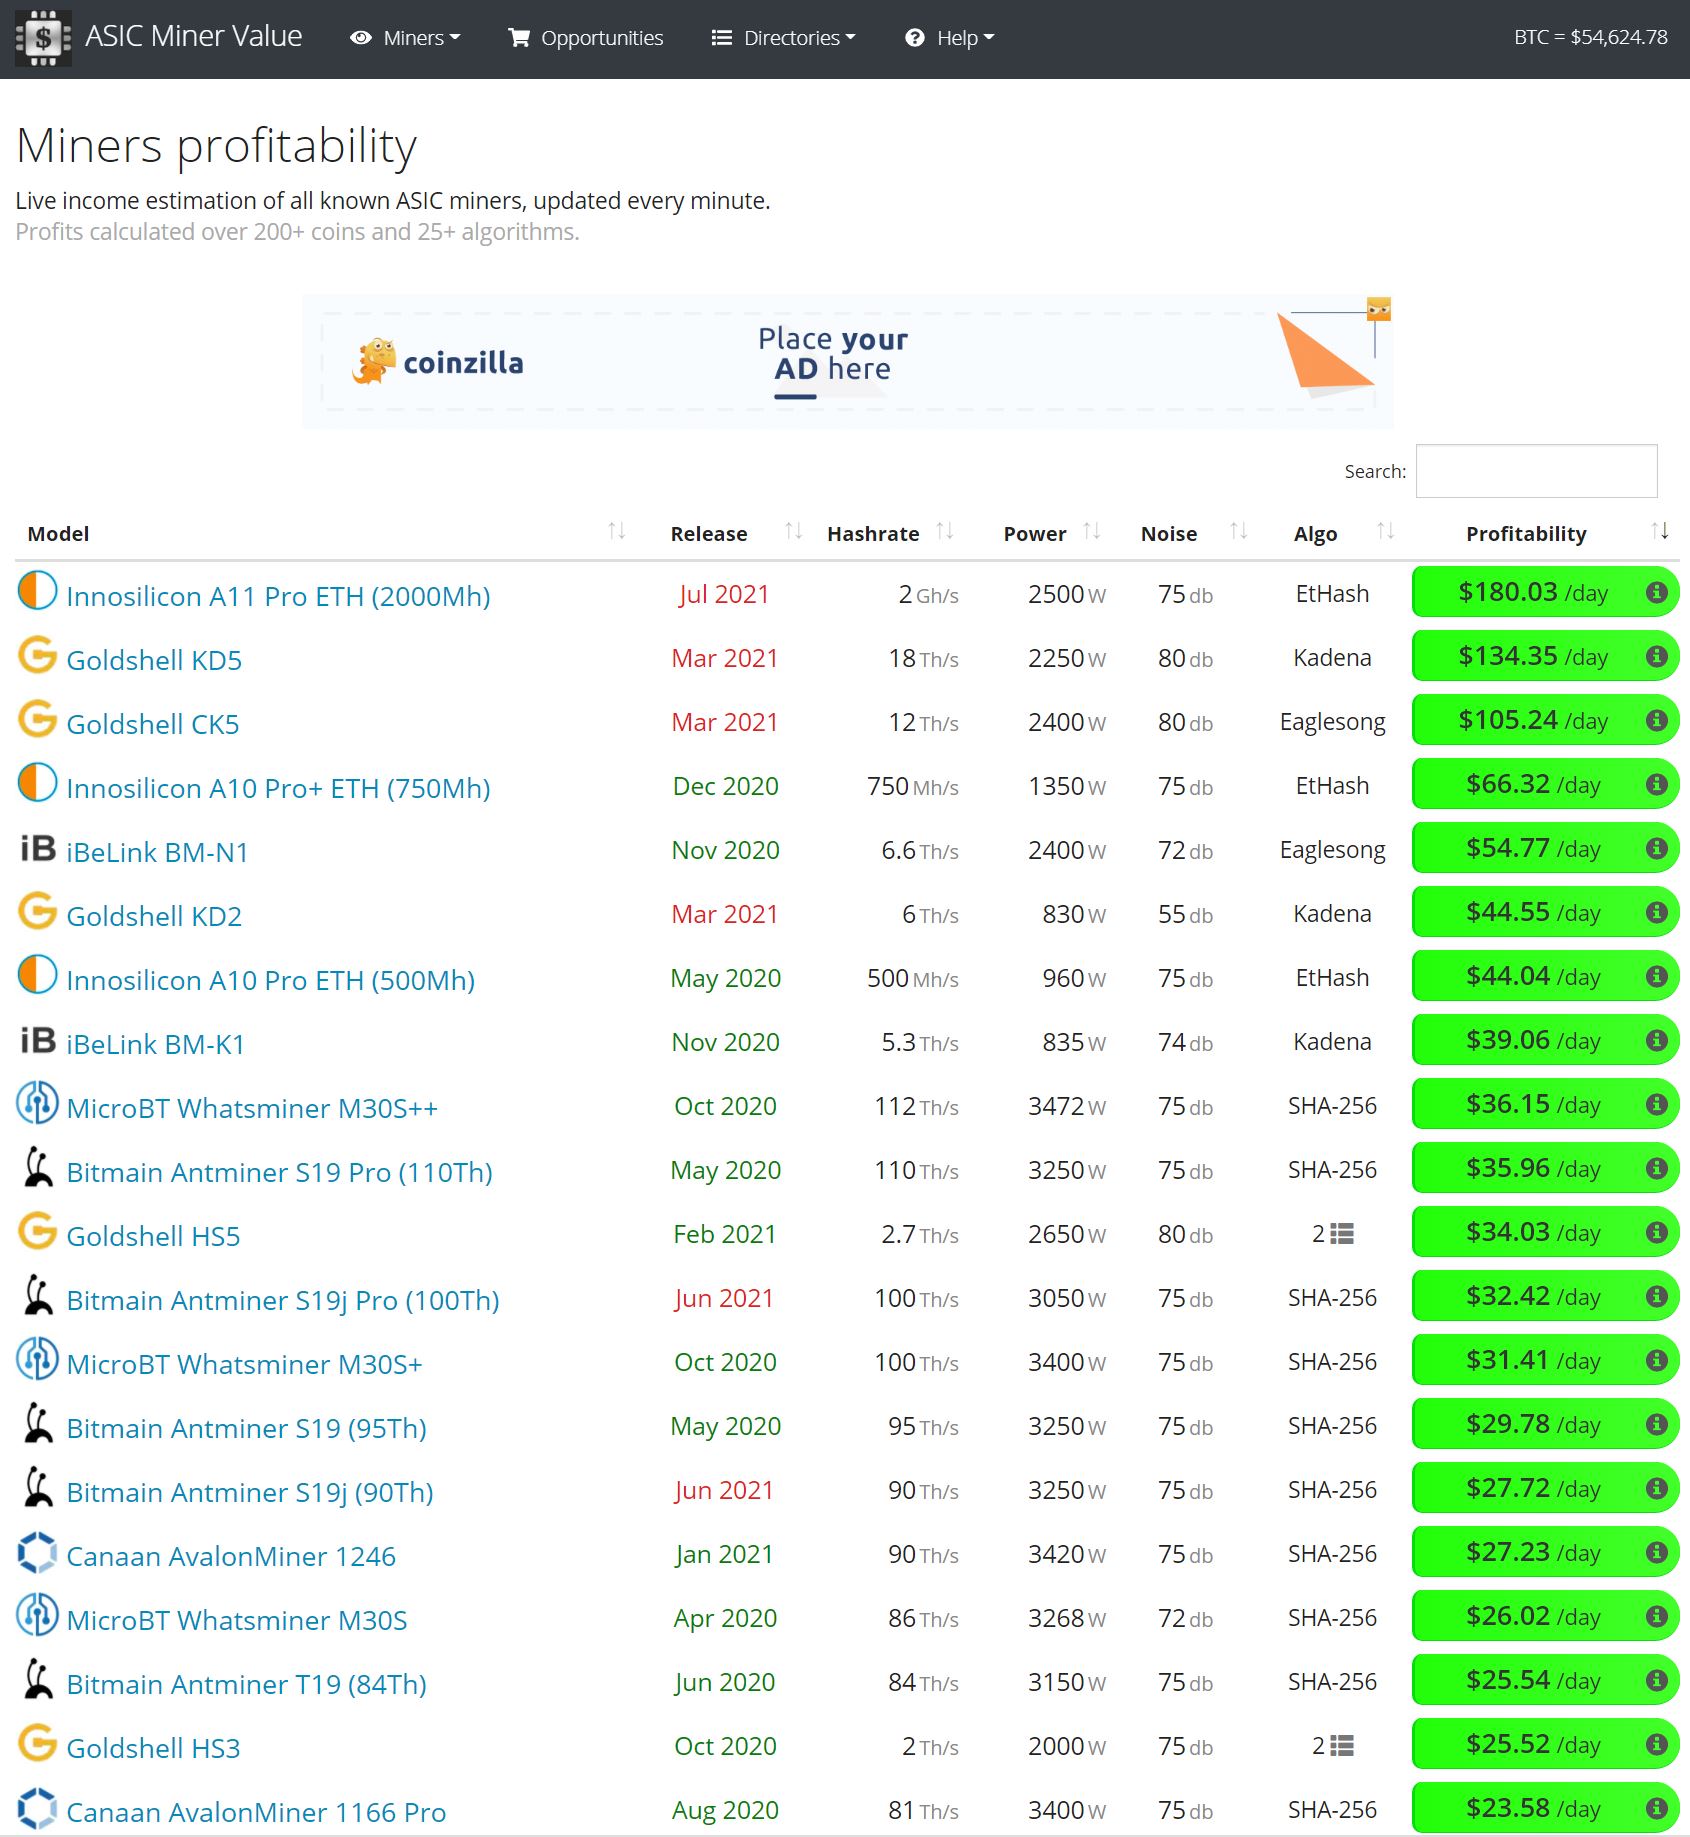Screen dimensions: 1690x1837
Task: Click the algorithm list icon for Goldshell HS5
Action: 1342,1235
